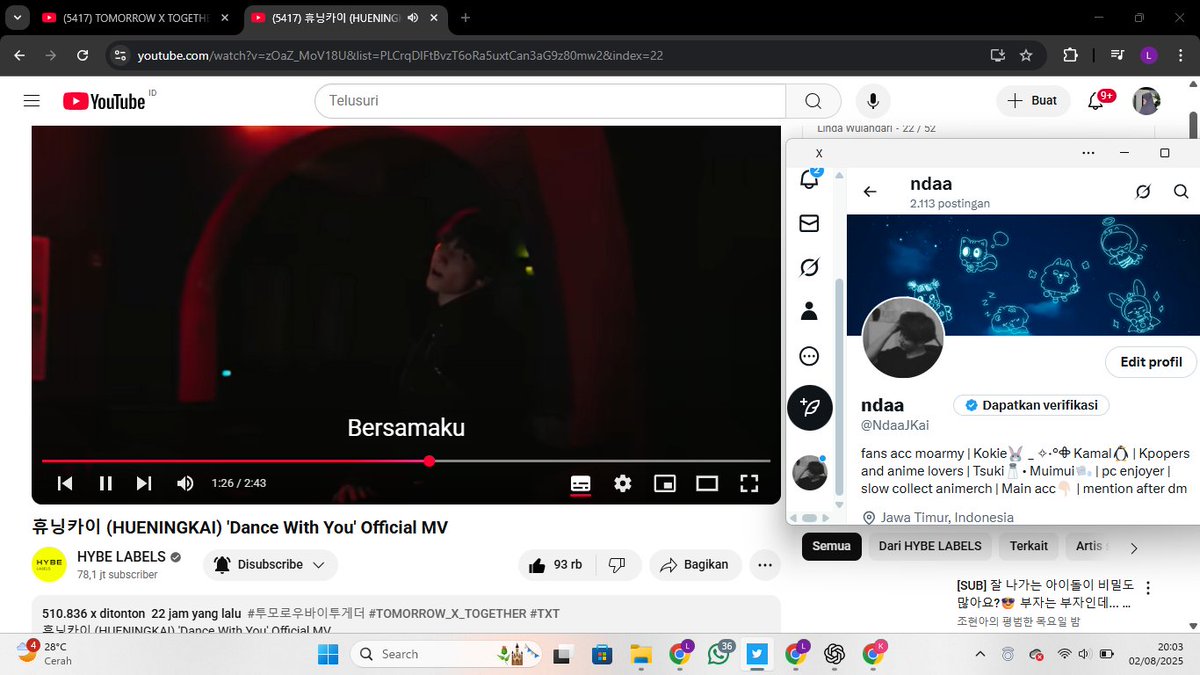Screen dimensions: 1200x675
Task: Select Dari HYBE LABELS filter chip
Action: coord(930,546)
